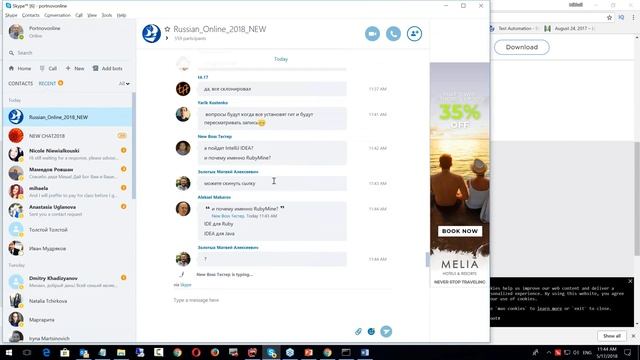This screenshot has width=640, height=360.
Task: Click BOOK NOW in the Melia ad
Action: tap(460, 231)
